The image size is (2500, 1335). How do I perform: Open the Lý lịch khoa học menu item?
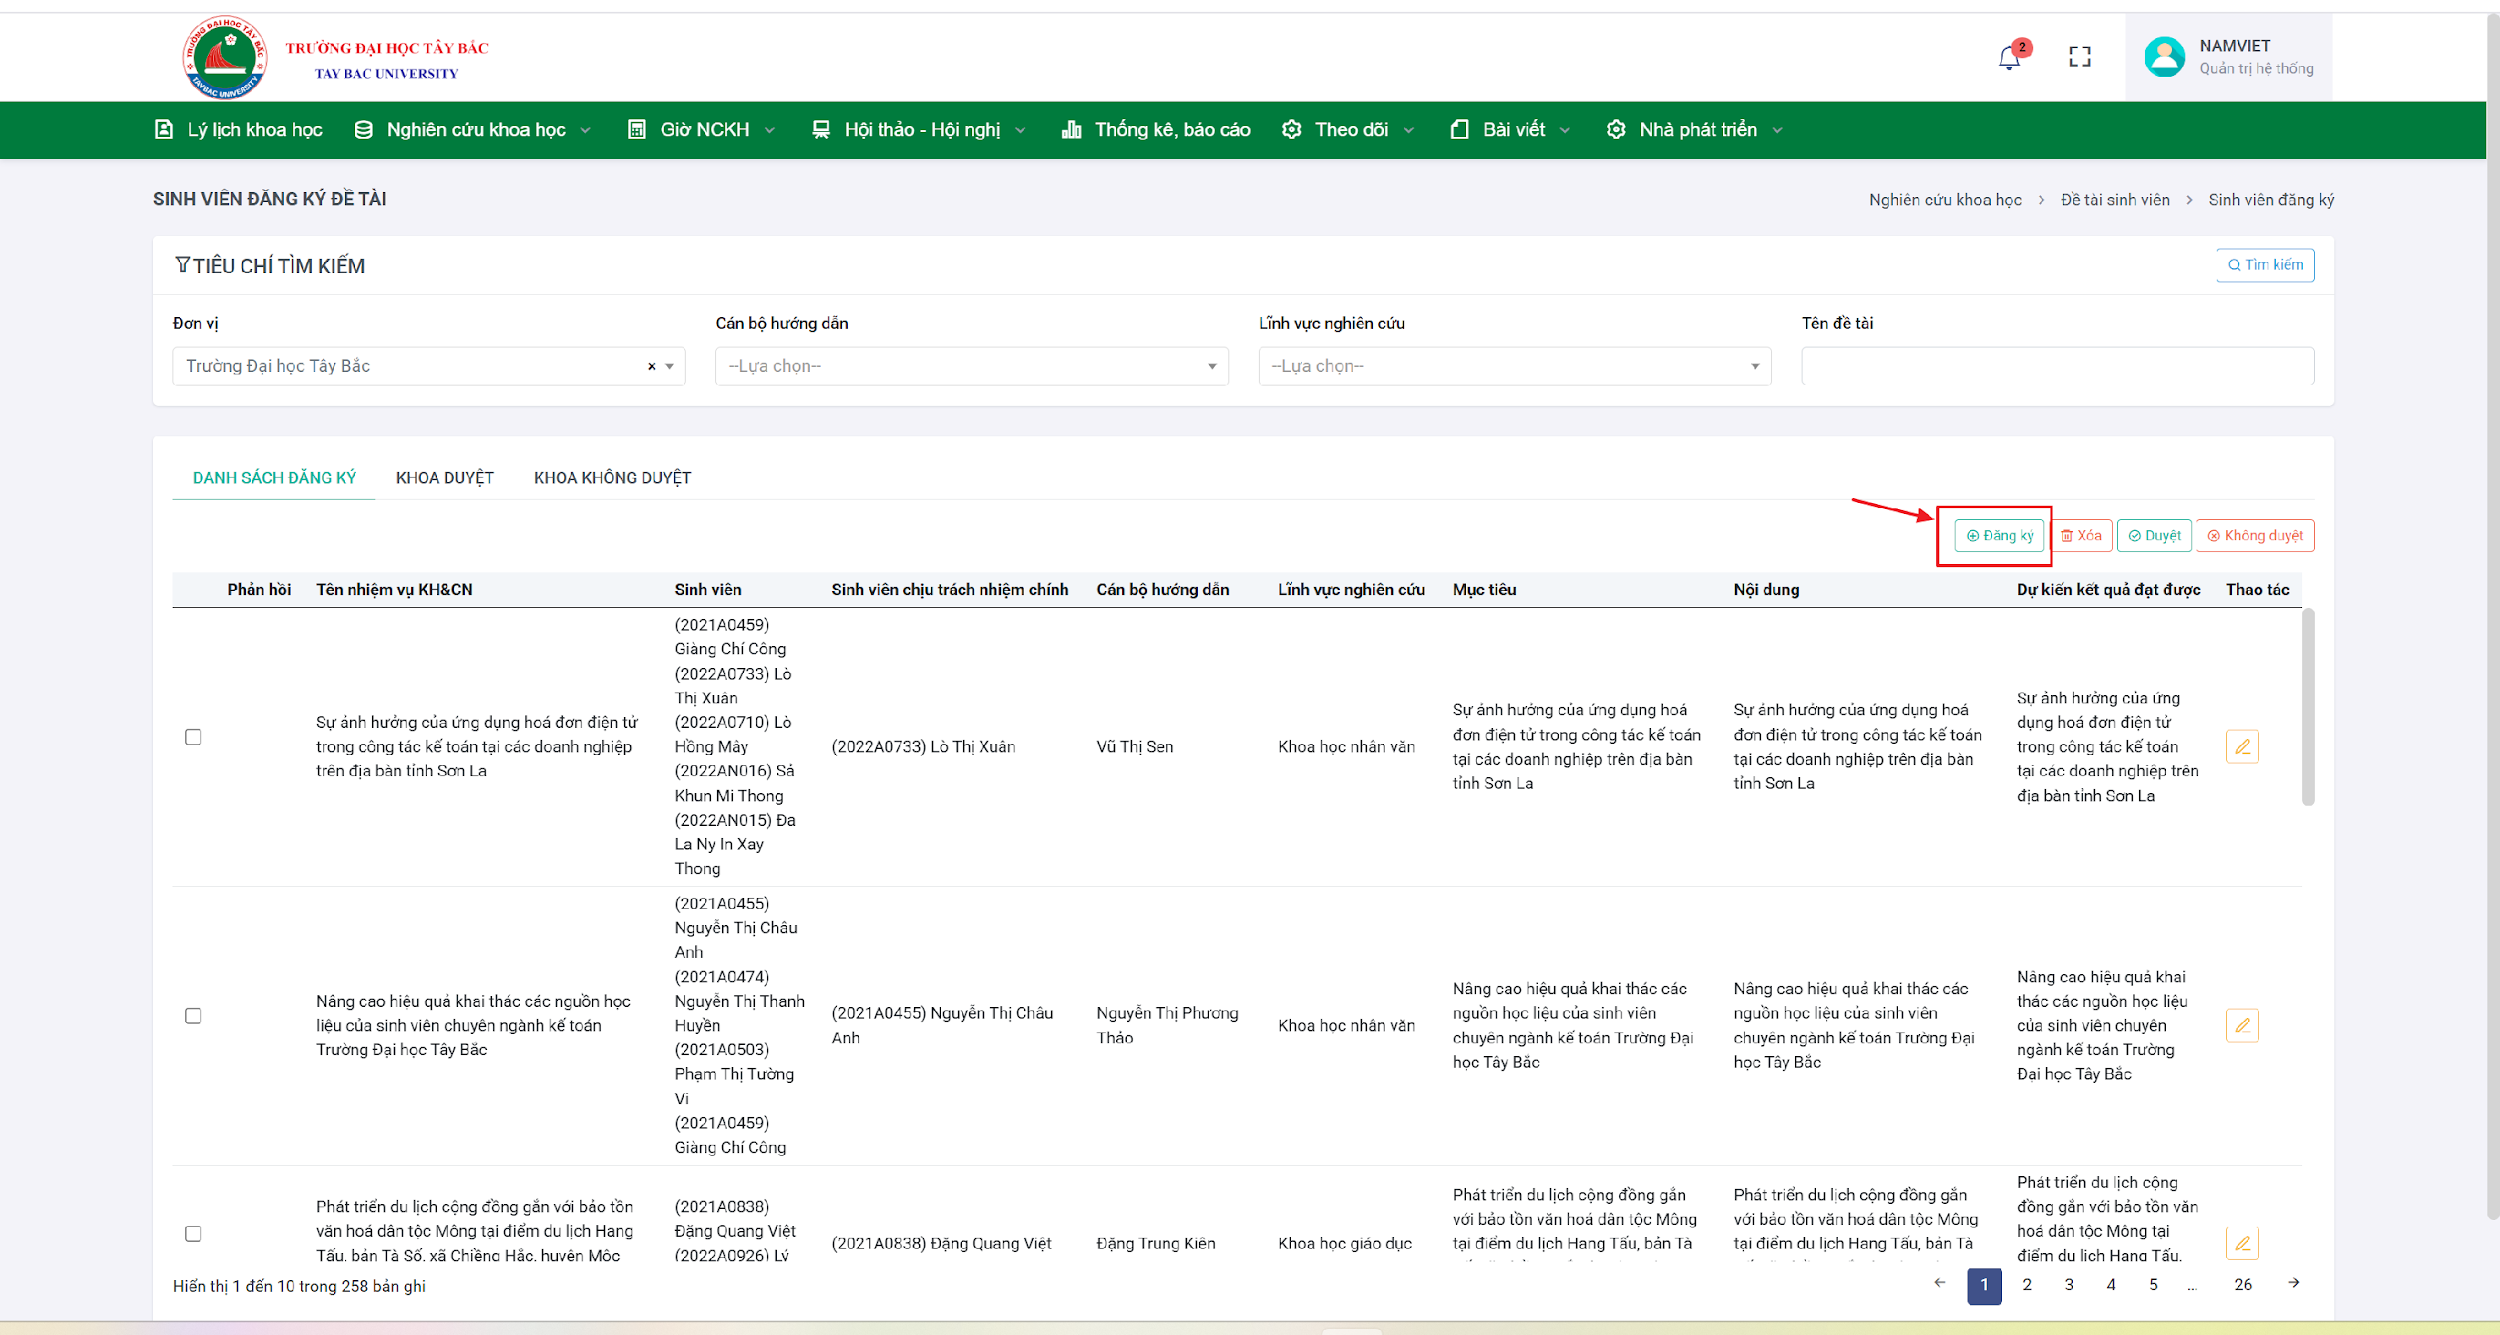(239, 130)
